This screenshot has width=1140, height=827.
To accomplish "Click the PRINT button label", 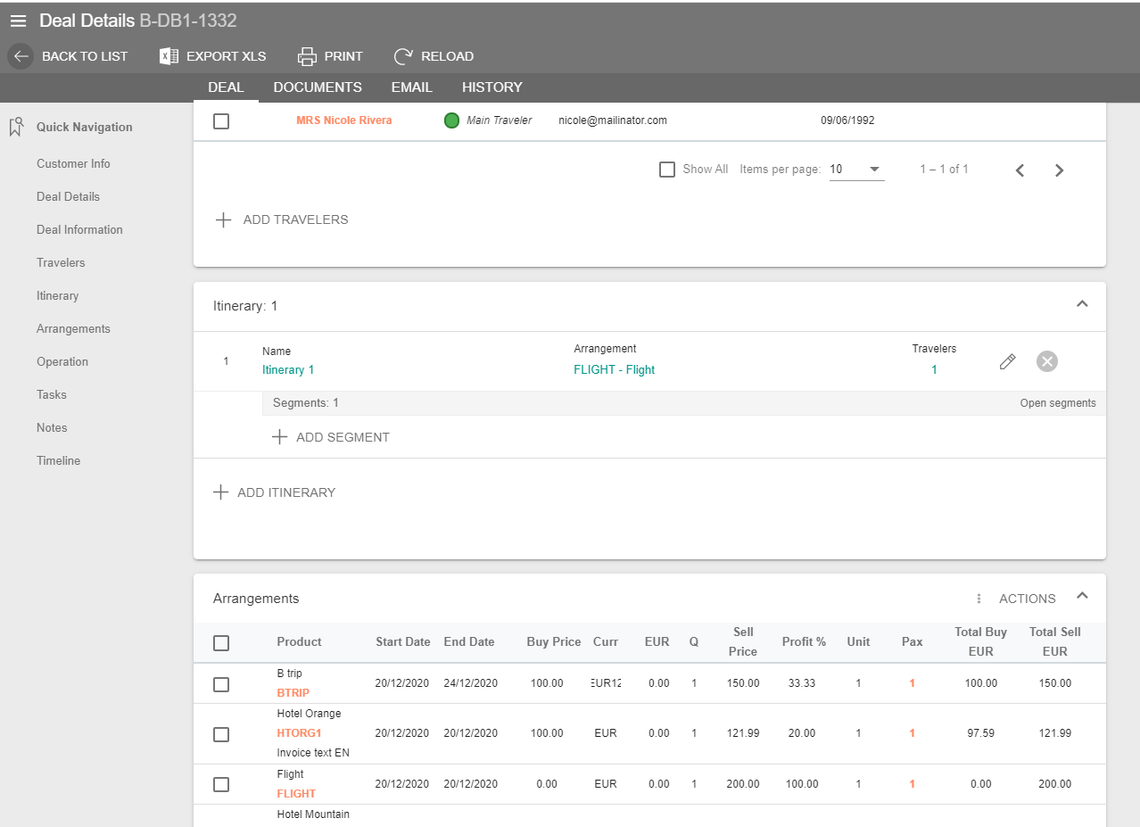I will click(x=343, y=56).
